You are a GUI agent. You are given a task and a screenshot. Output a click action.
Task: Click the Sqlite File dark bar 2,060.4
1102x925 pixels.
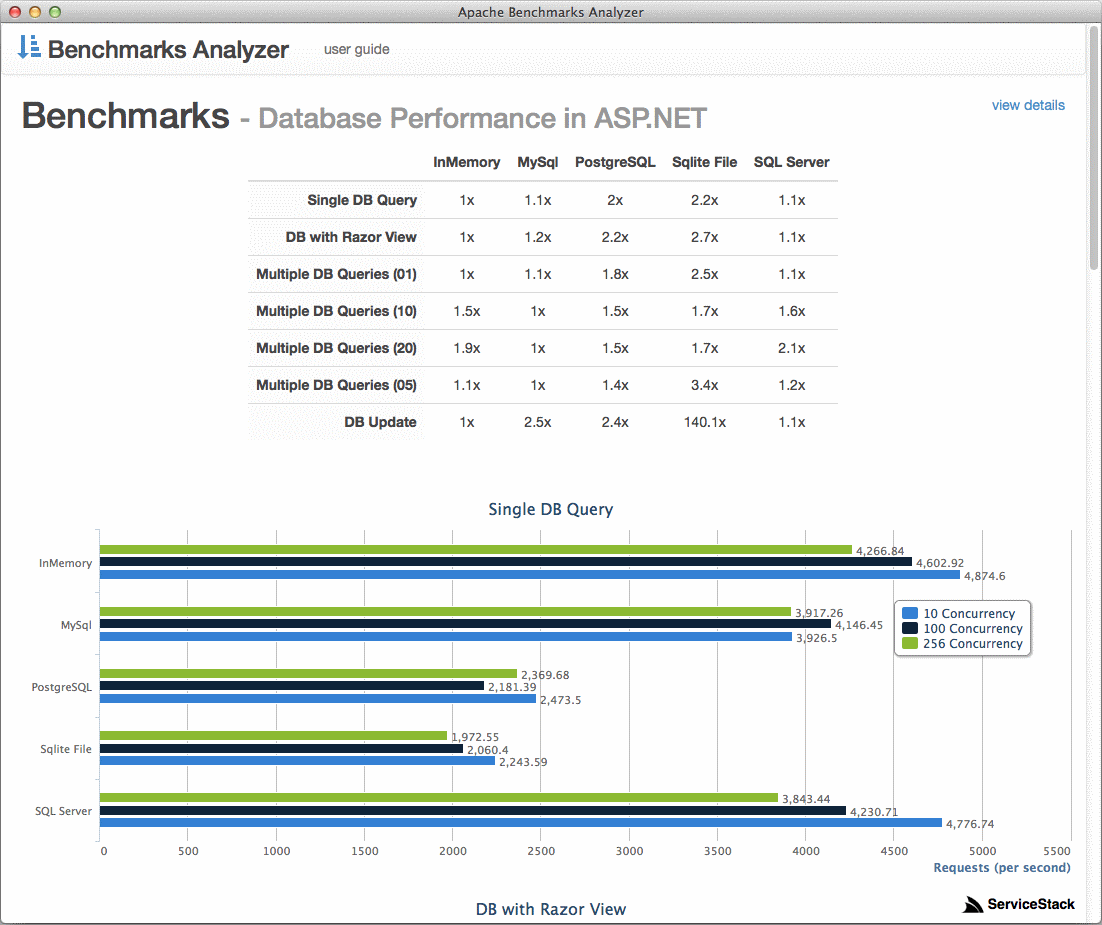pos(281,749)
